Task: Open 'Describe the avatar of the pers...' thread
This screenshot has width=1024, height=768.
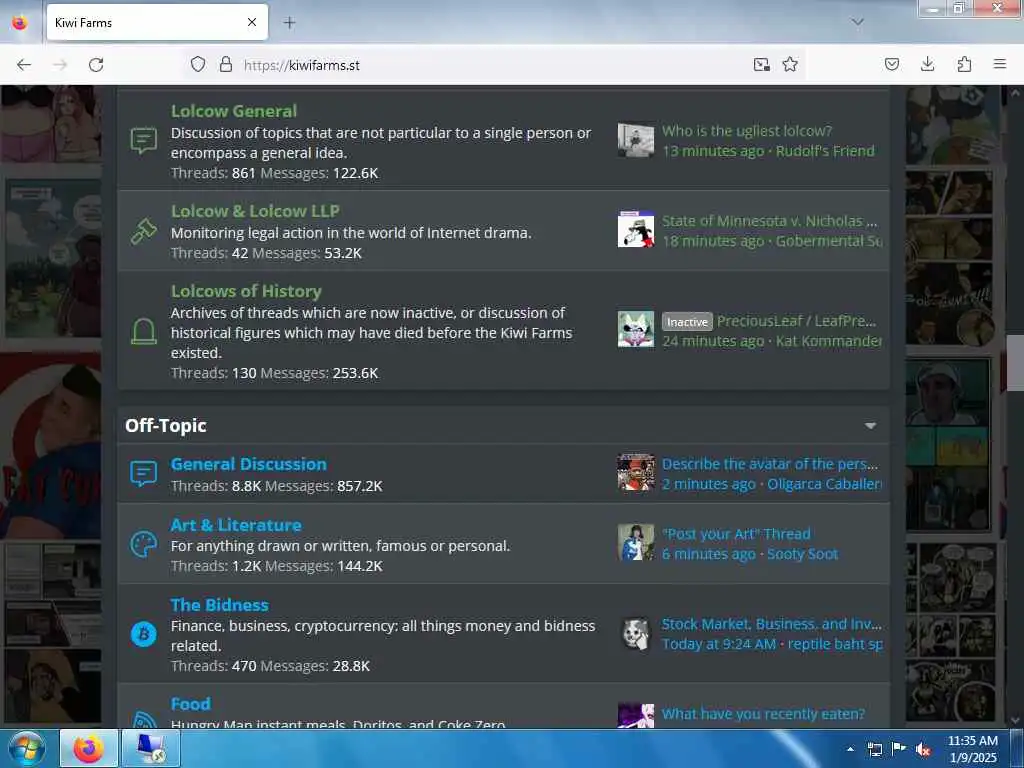Action: (770, 464)
